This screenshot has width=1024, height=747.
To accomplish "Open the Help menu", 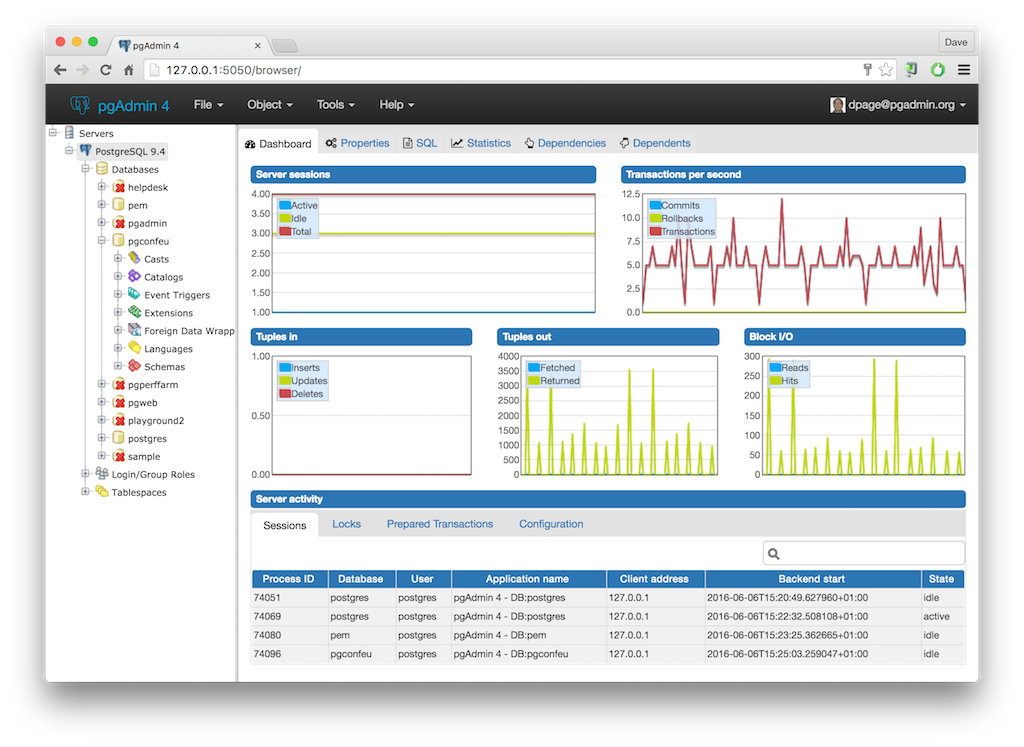I will pyautogui.click(x=396, y=104).
